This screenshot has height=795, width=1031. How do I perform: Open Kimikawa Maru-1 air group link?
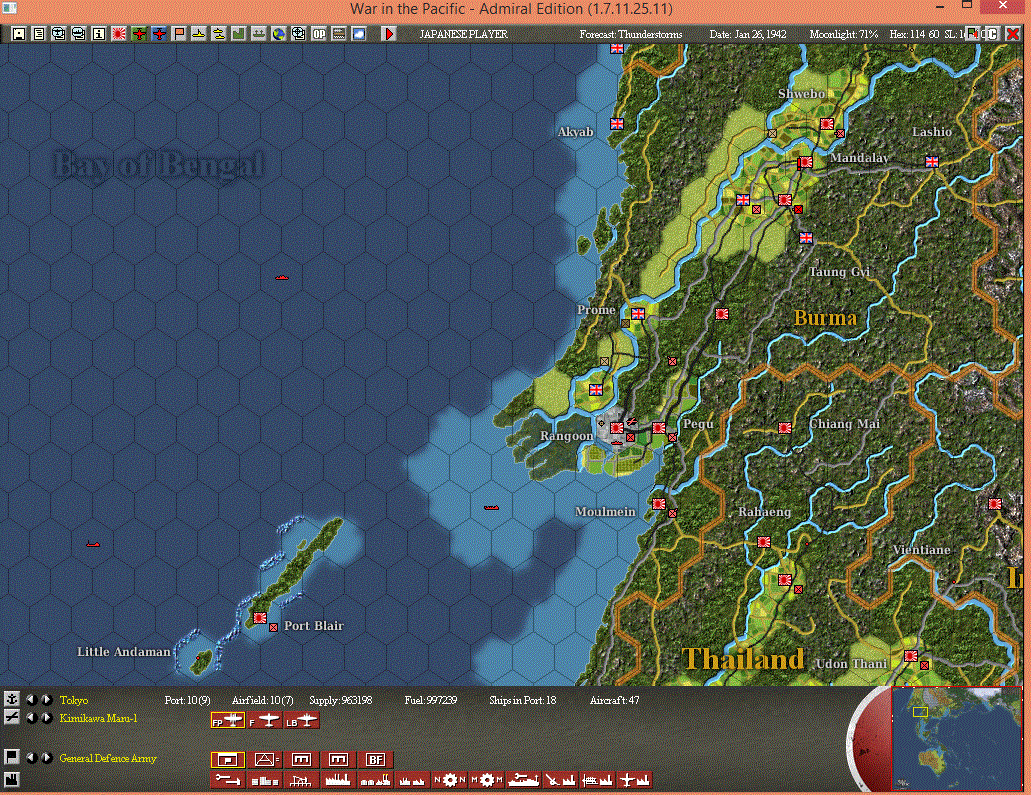(99, 718)
